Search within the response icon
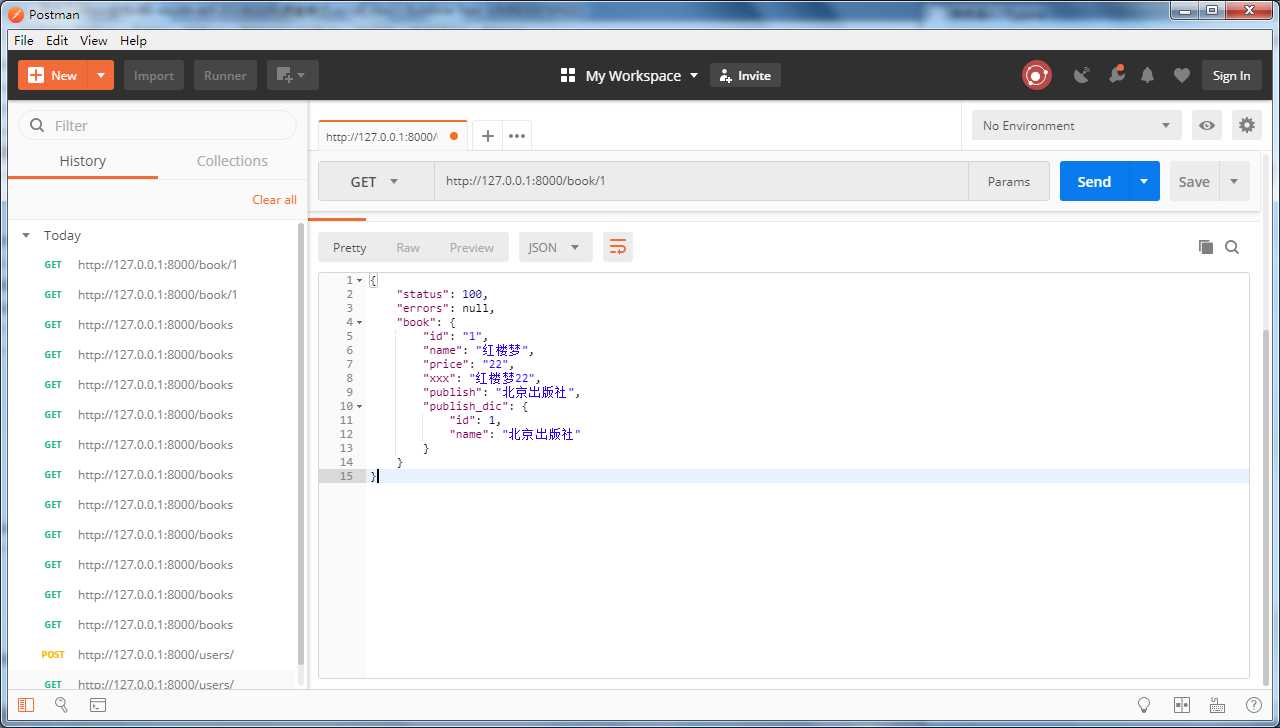The height and width of the screenshot is (728, 1280). 1232,247
